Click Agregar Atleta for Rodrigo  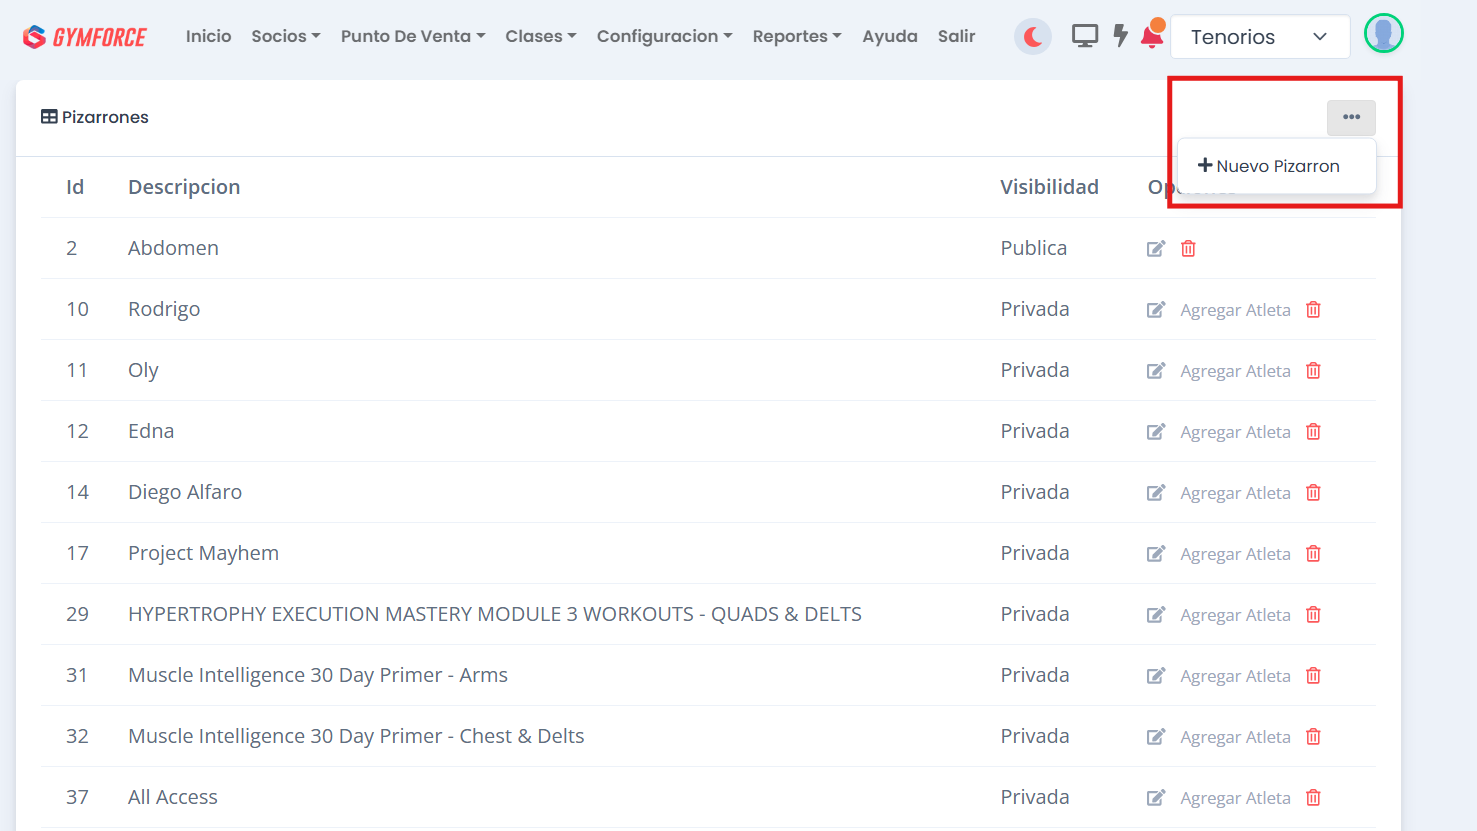pyautogui.click(x=1235, y=310)
